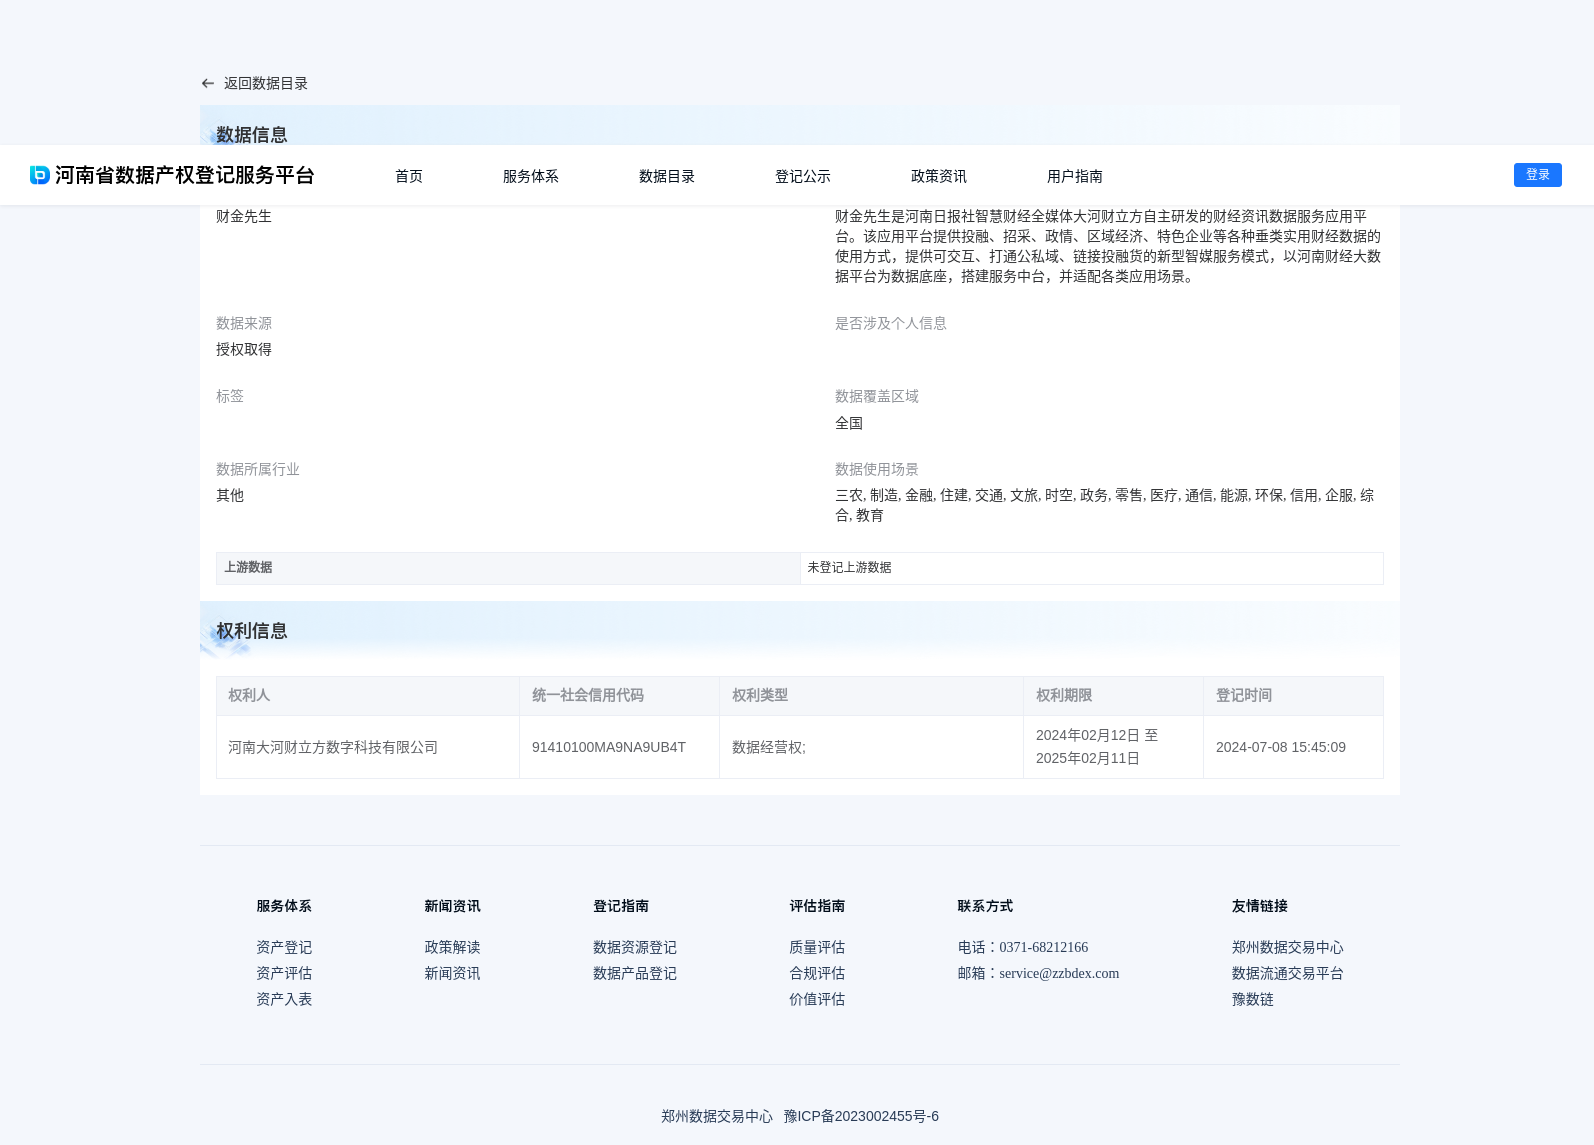Open the 用户指南 navigation menu
The width and height of the screenshot is (1594, 1145).
[x=1075, y=176]
